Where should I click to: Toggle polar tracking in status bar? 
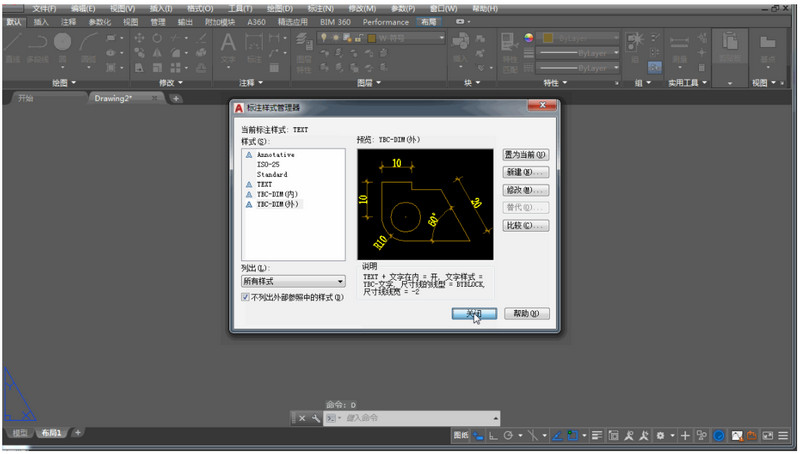[508, 436]
